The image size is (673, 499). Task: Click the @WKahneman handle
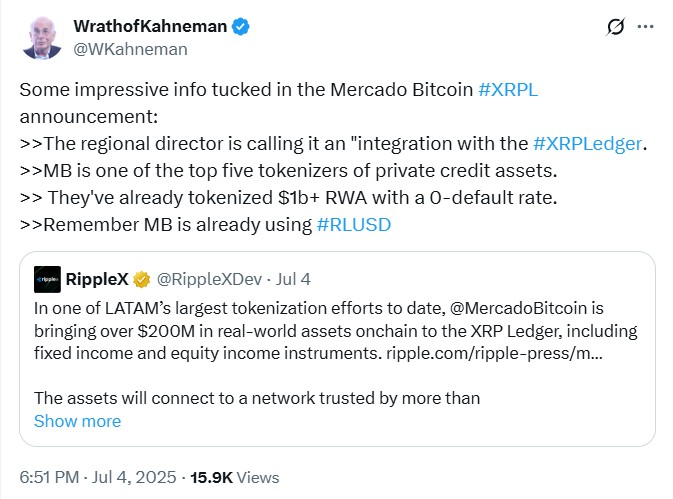(130, 49)
